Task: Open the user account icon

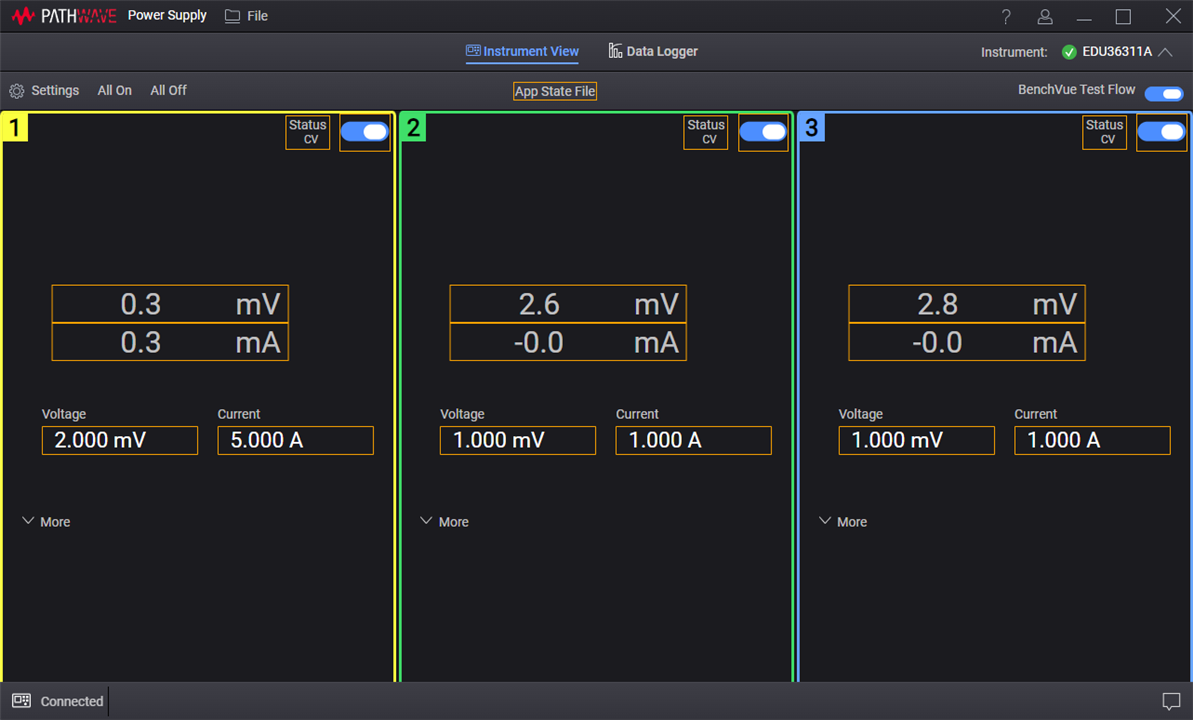Action: [x=1045, y=16]
